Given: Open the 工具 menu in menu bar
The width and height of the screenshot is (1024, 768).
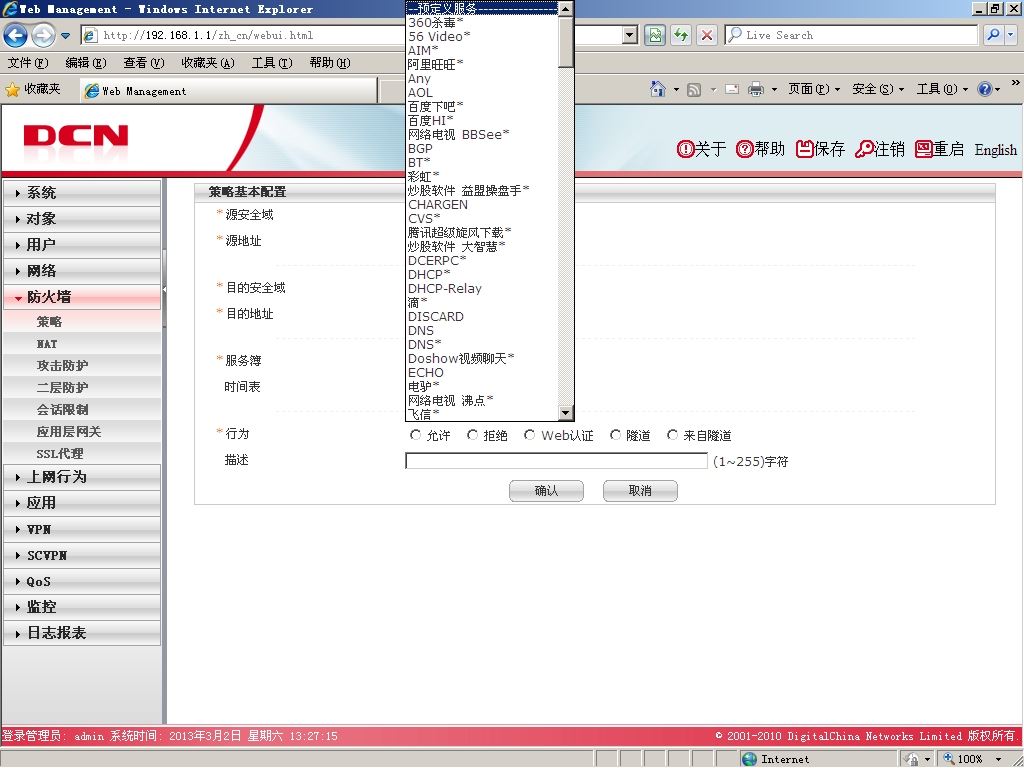Looking at the screenshot, I should (272, 63).
